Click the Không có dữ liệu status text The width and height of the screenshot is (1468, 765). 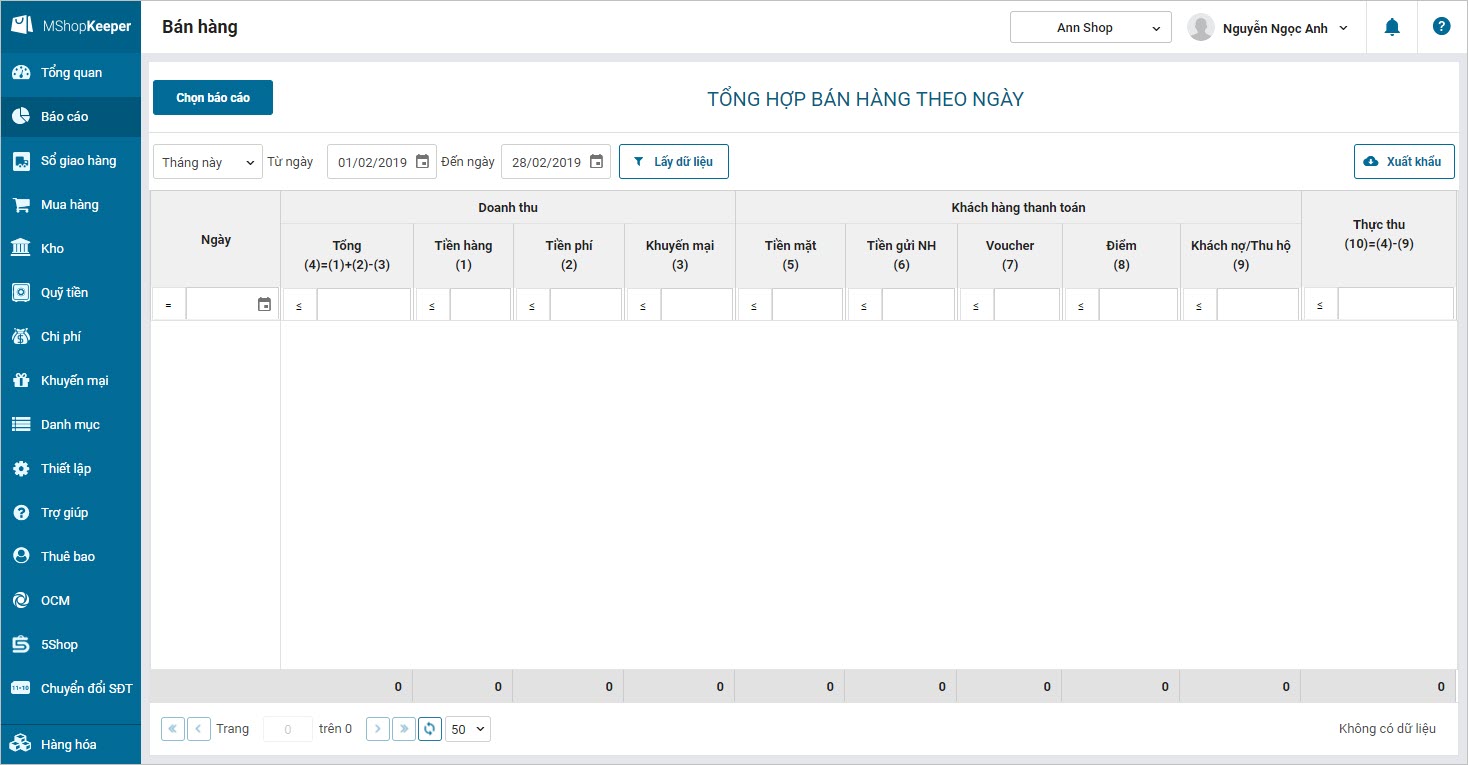click(1387, 729)
